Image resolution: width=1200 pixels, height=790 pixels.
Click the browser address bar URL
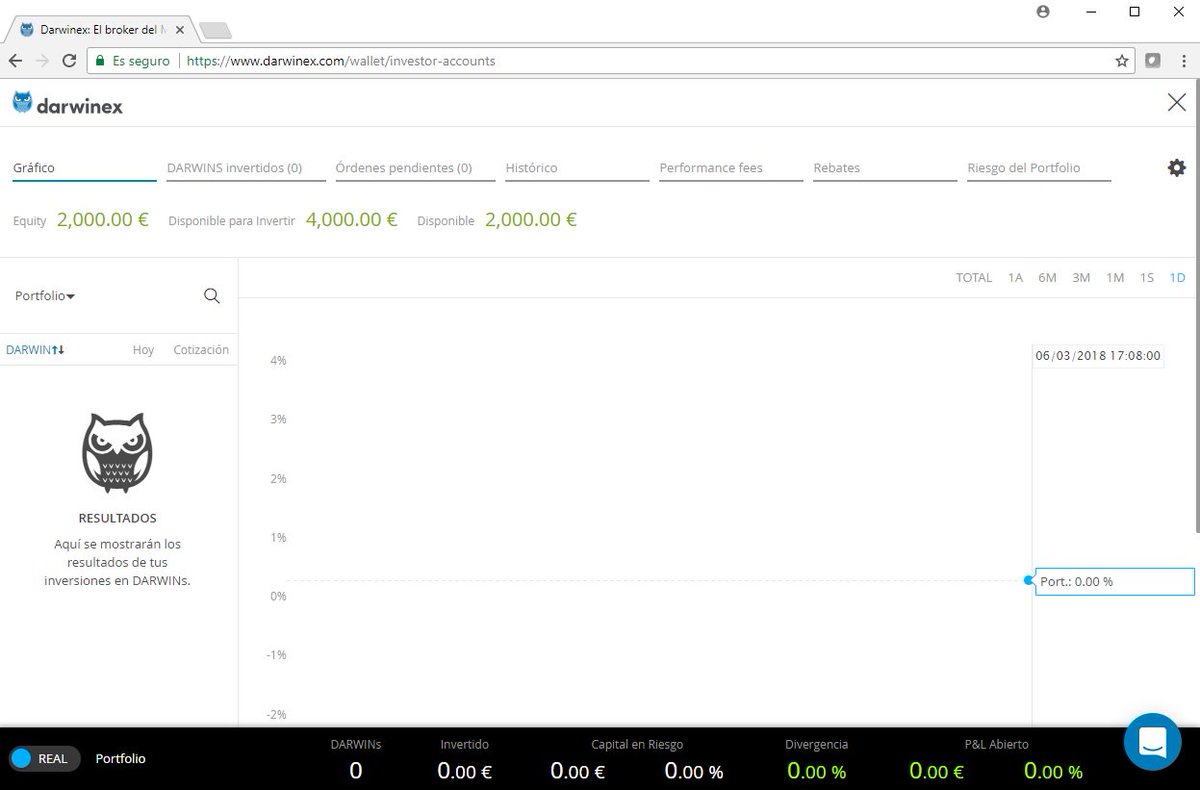click(x=341, y=61)
